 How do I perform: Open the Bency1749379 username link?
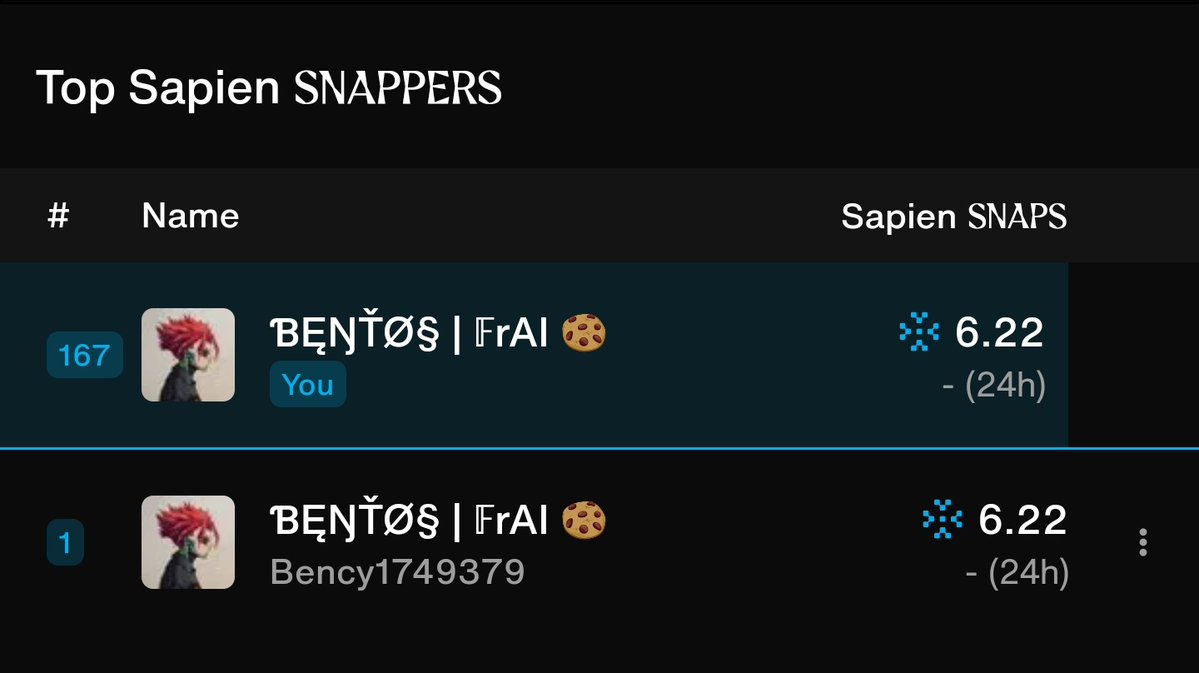point(398,572)
